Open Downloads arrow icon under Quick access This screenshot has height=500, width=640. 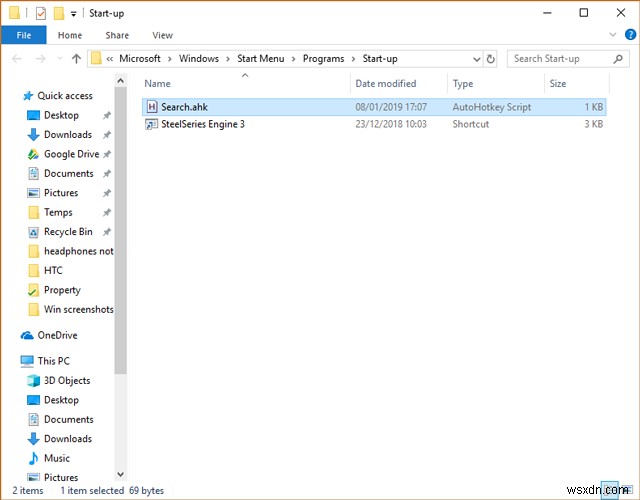(x=33, y=135)
